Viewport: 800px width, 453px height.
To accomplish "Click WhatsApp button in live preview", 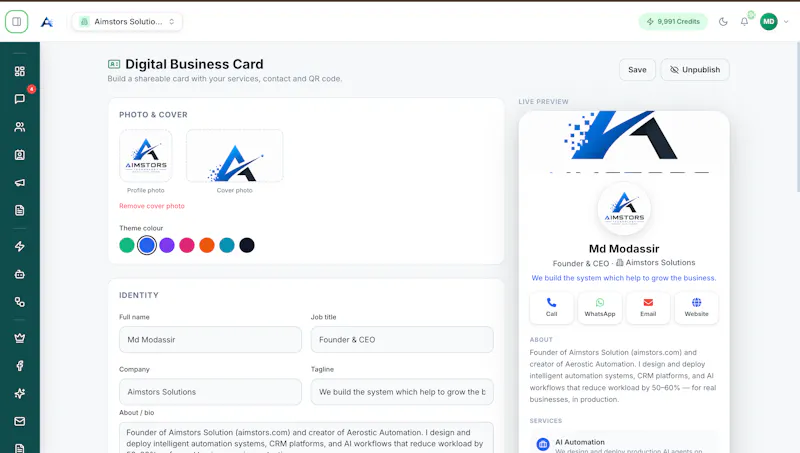I will (600, 308).
